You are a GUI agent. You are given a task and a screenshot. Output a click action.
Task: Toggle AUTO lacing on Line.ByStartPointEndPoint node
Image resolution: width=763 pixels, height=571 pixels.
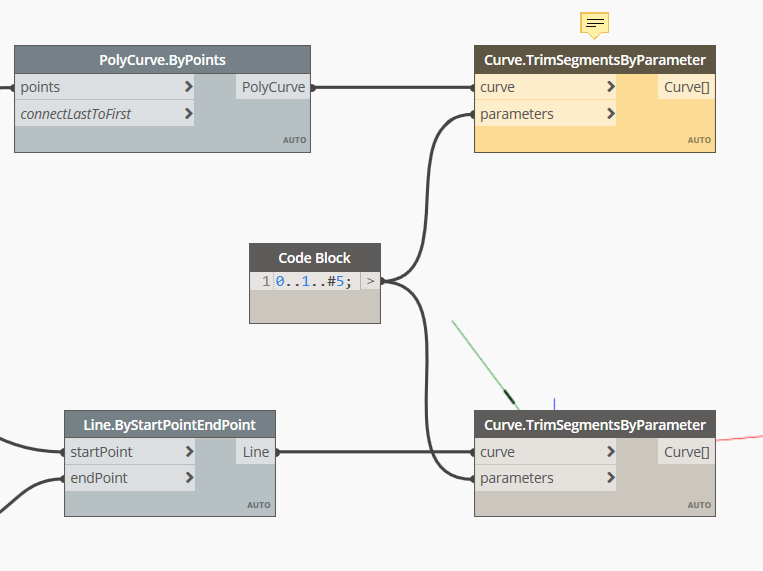pos(258,505)
